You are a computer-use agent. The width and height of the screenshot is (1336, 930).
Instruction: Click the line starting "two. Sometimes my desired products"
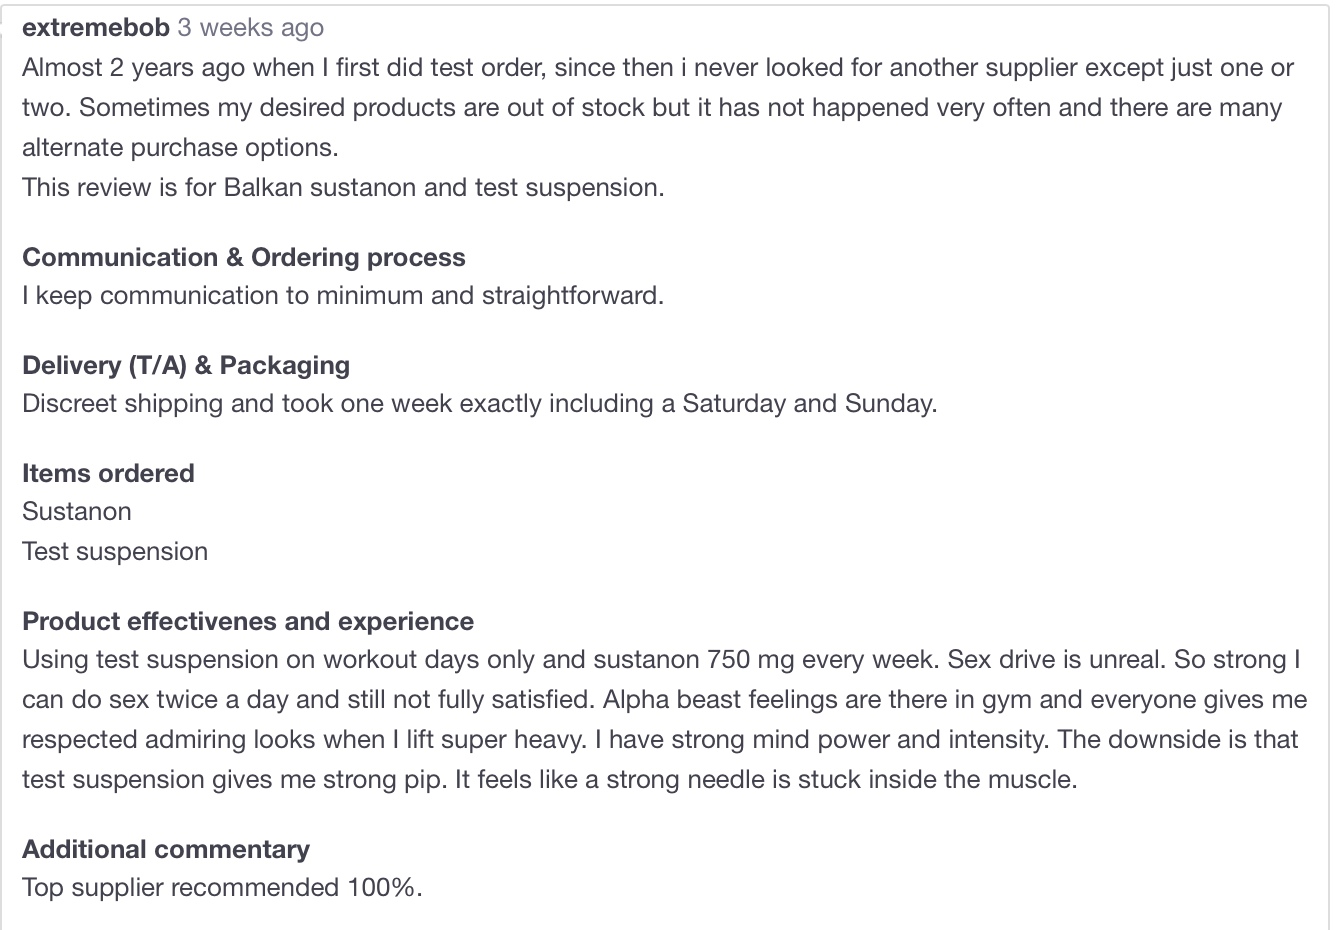pos(652,107)
